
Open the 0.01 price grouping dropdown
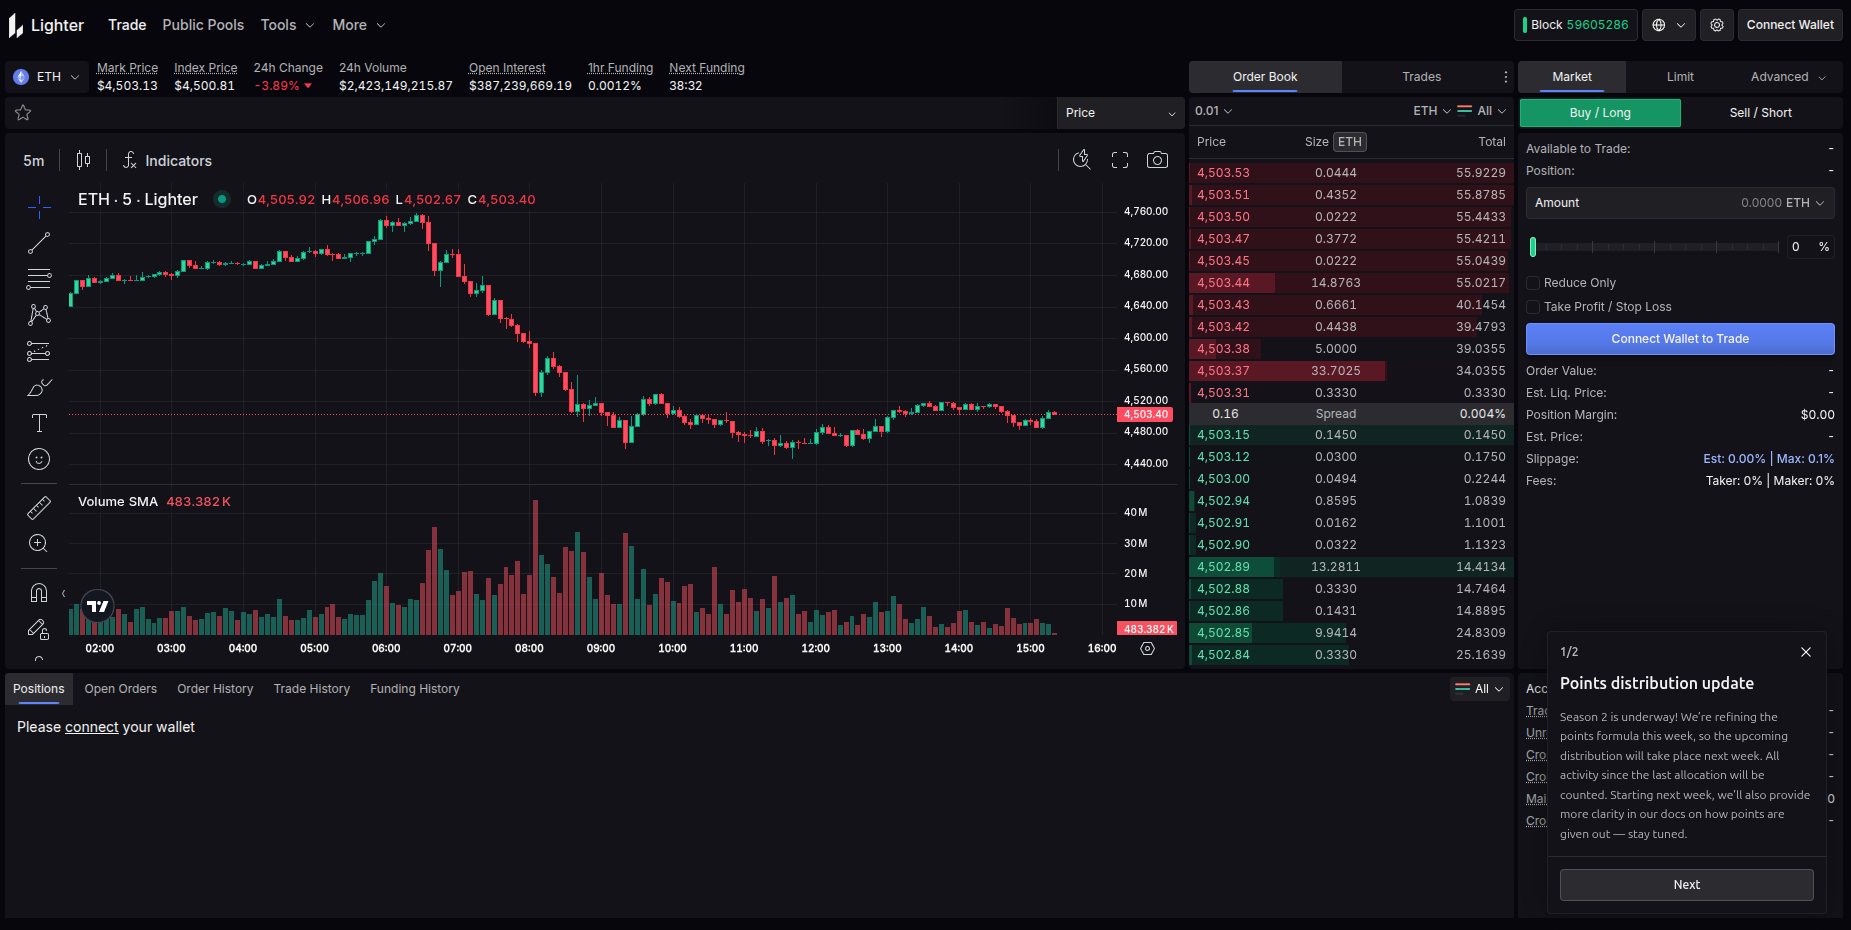(x=1214, y=111)
